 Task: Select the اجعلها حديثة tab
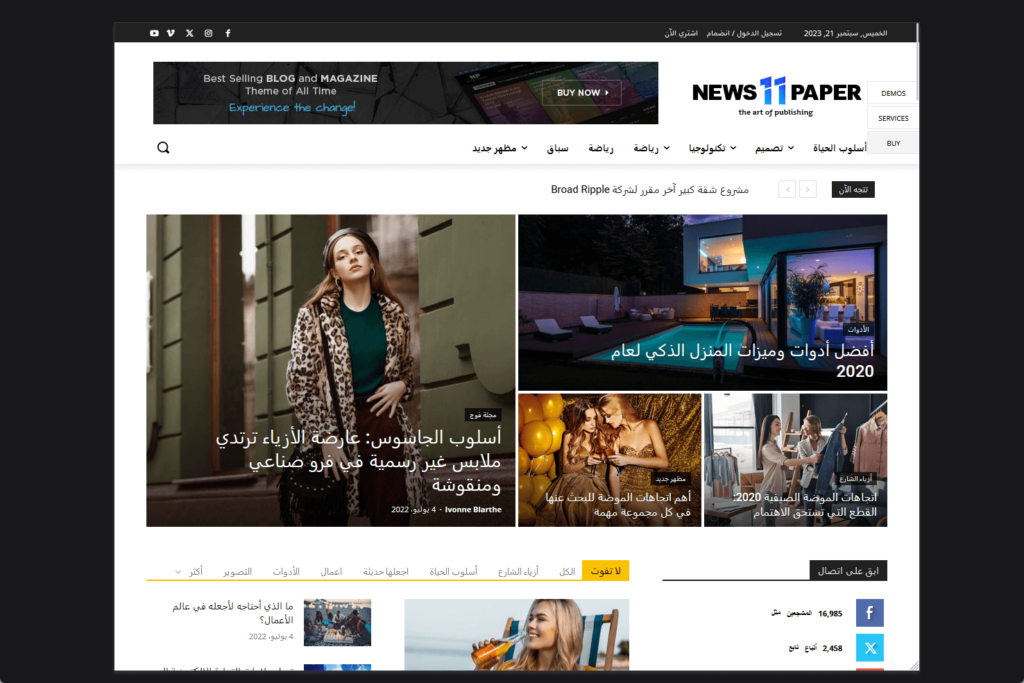point(385,571)
